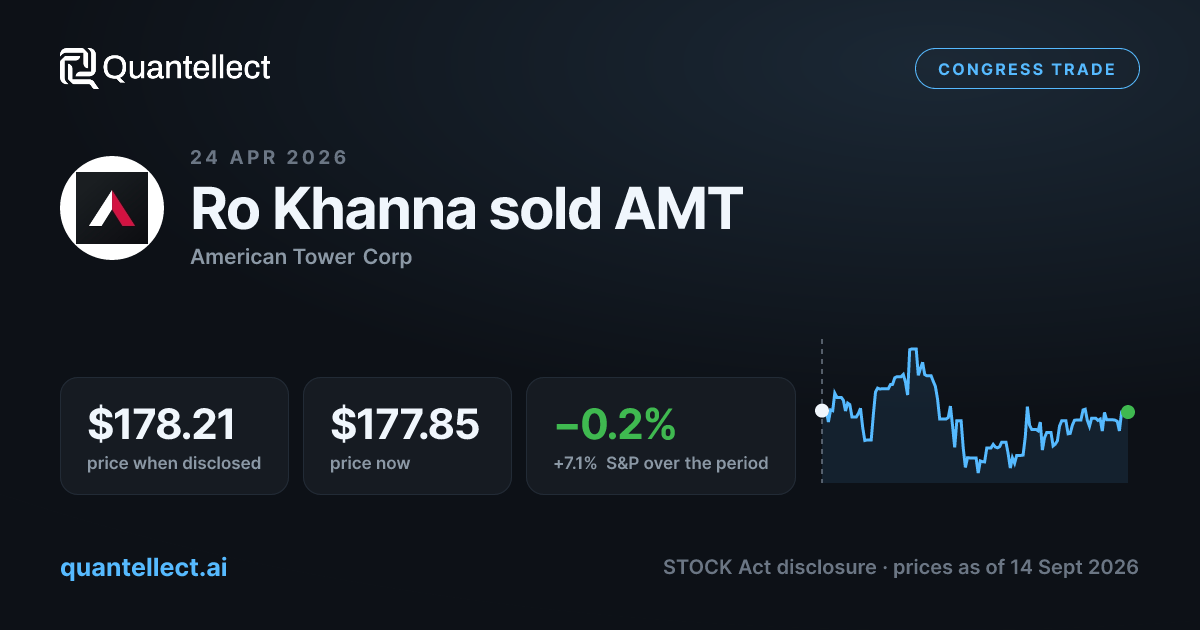Click the 24 APR 2026 date label
The image size is (1200, 630).
[269, 157]
